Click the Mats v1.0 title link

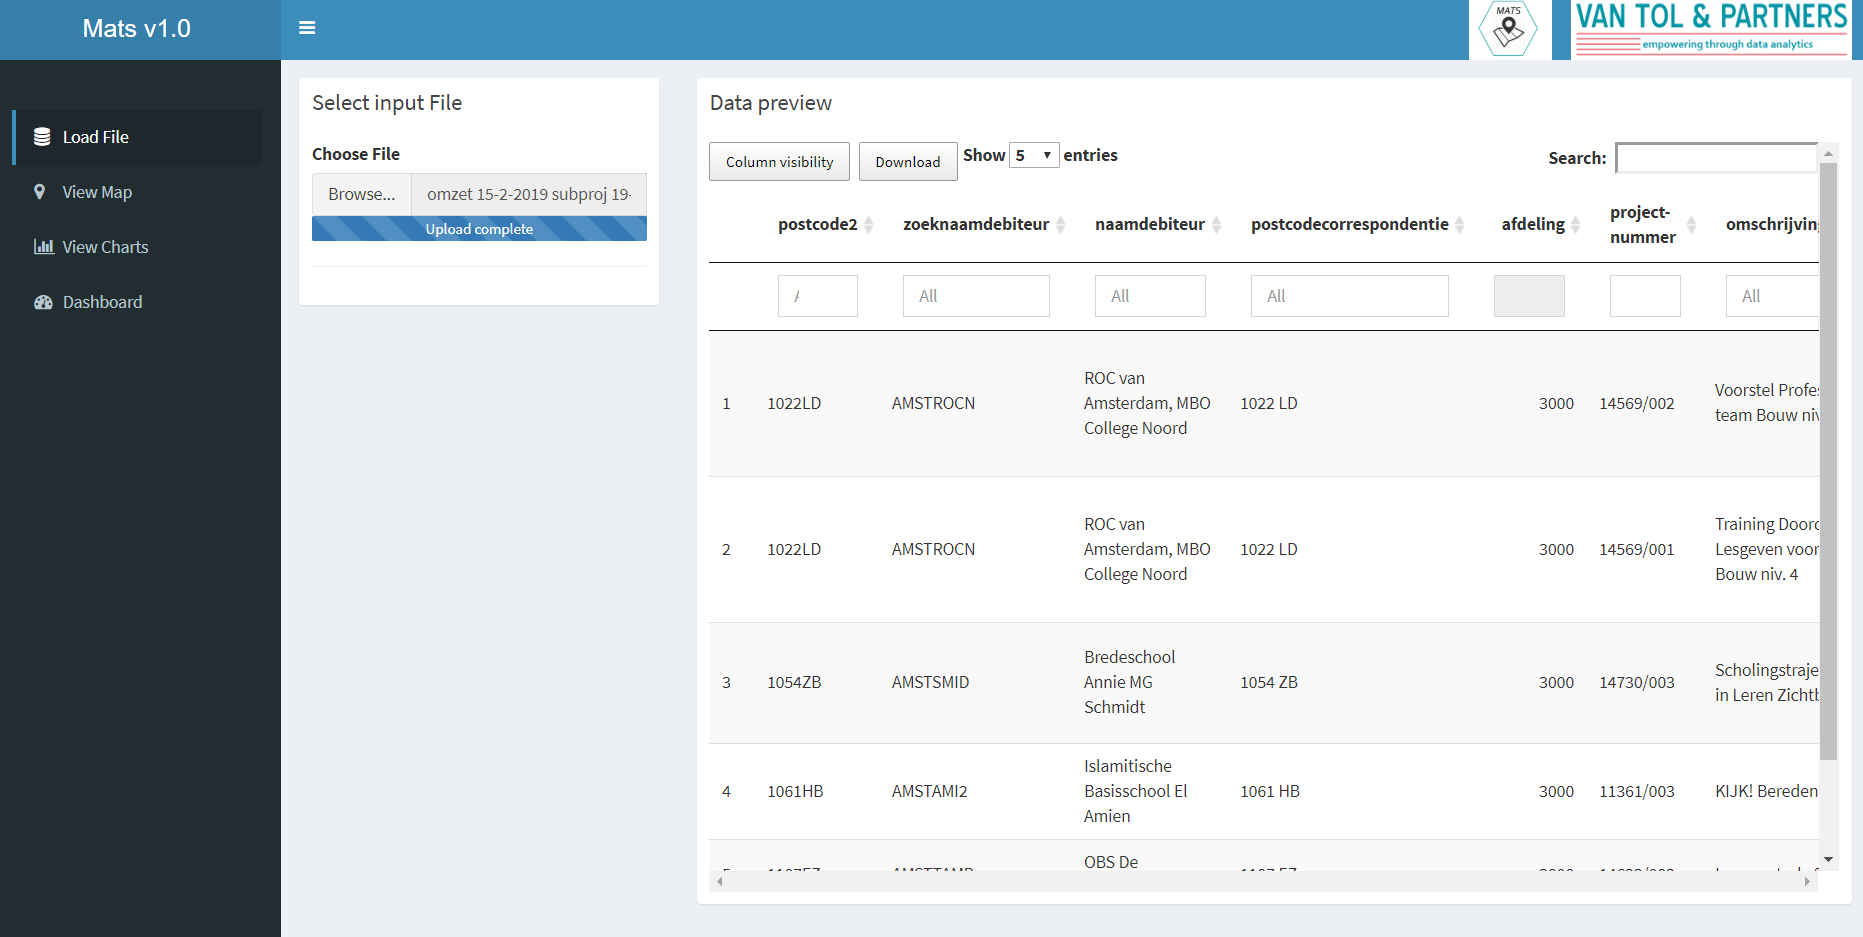point(137,29)
